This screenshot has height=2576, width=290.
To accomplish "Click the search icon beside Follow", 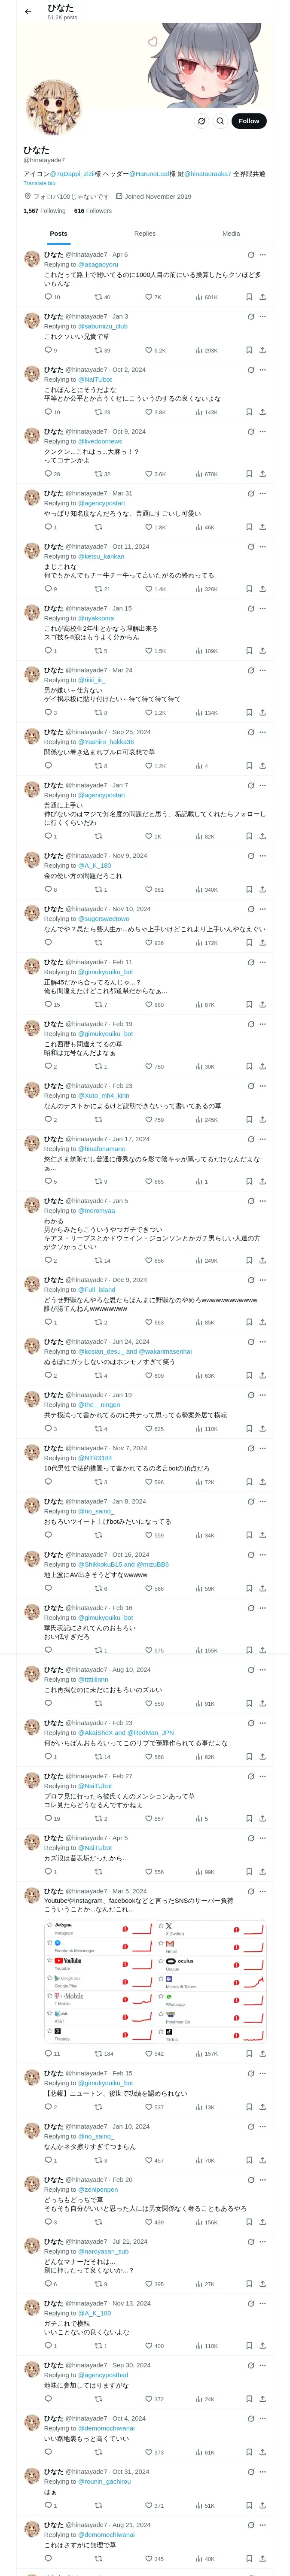I will click(x=220, y=121).
